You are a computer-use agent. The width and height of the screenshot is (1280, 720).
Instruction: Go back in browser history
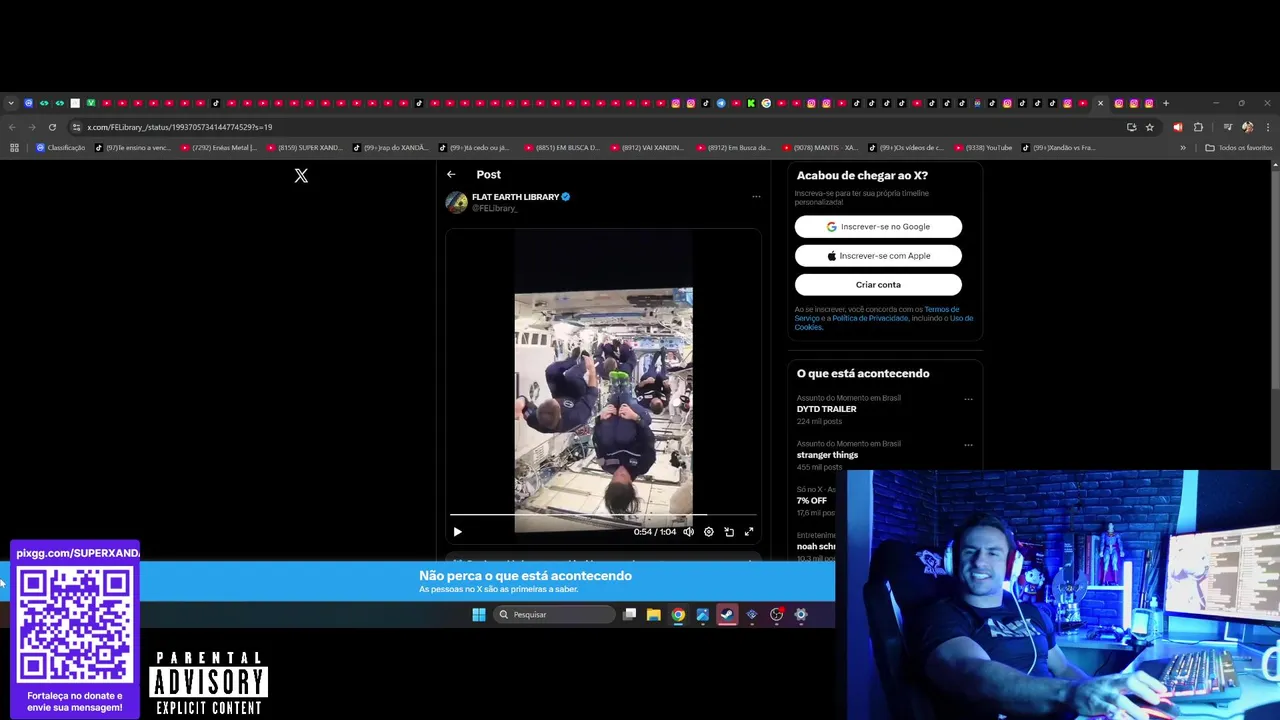(12, 127)
